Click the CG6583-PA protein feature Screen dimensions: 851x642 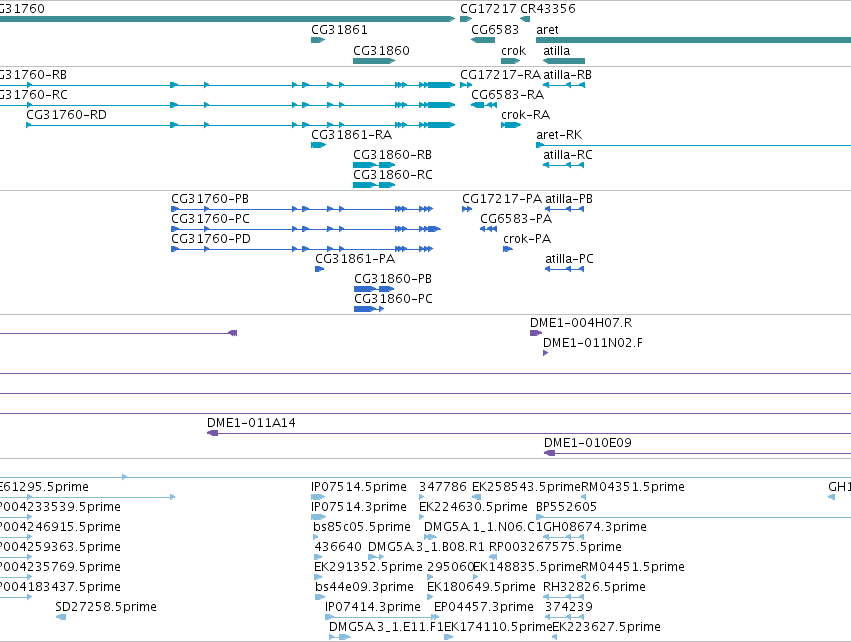[x=488, y=229]
